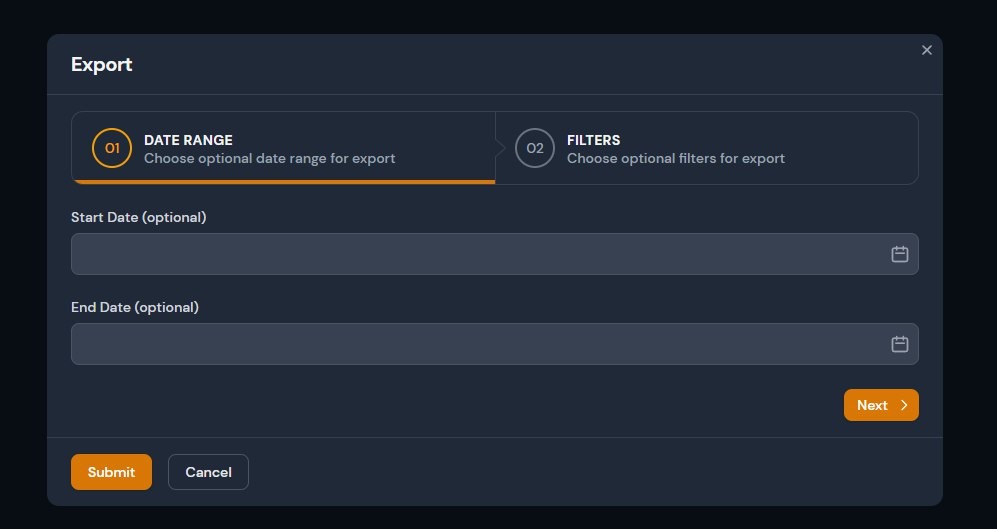Image resolution: width=997 pixels, height=529 pixels.
Task: Cancel the export
Action: [208, 472]
